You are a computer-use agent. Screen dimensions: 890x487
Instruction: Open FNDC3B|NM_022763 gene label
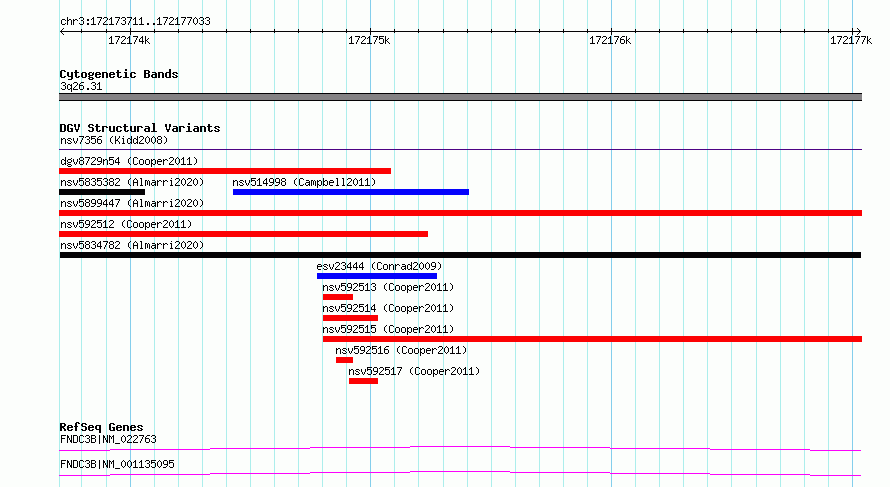click(x=108, y=439)
